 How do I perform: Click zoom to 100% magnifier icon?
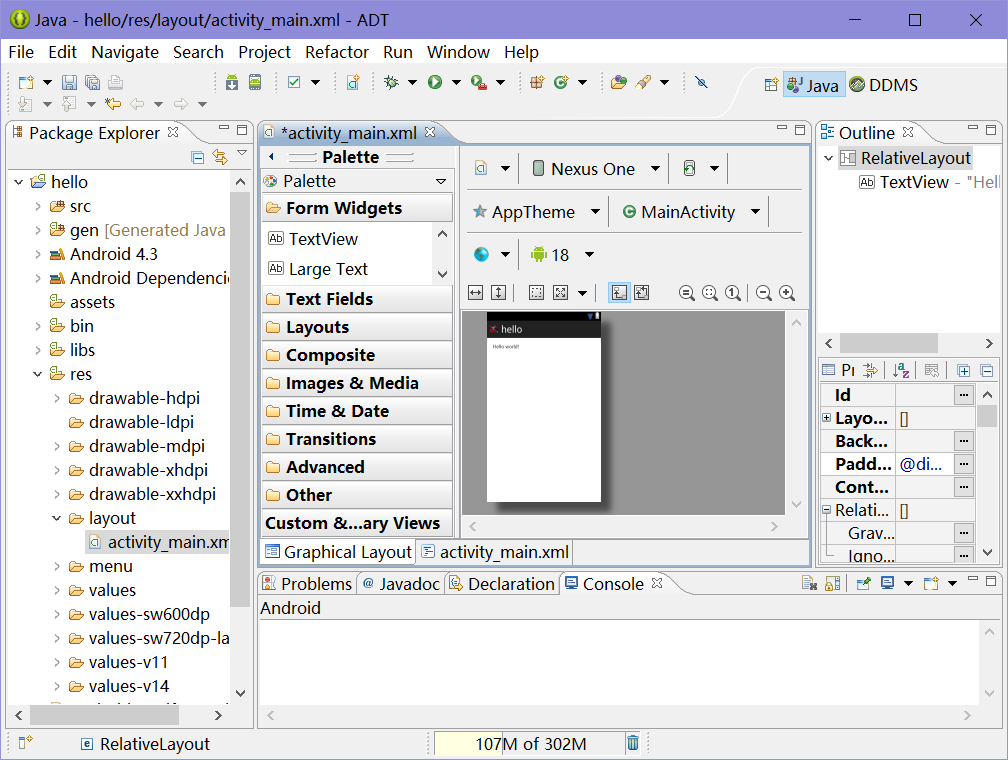point(733,293)
